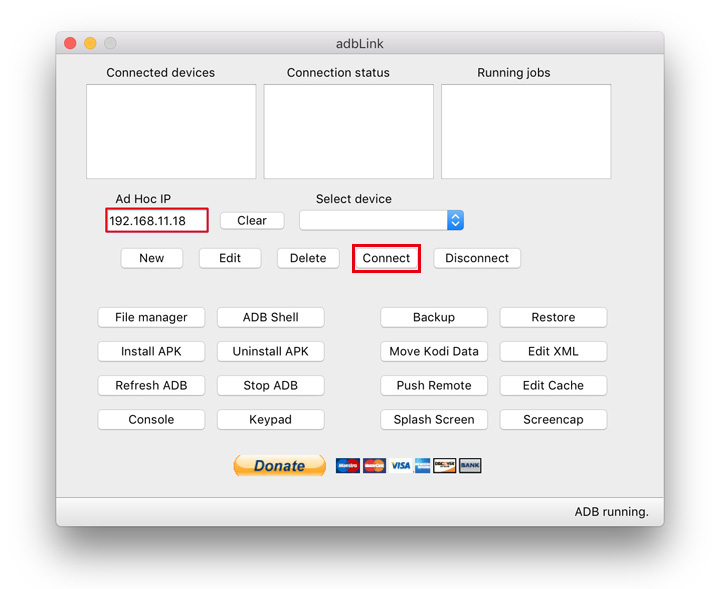Image resolution: width=720 pixels, height=589 pixels.
Task: Click the yellow Donate button
Action: pos(279,466)
